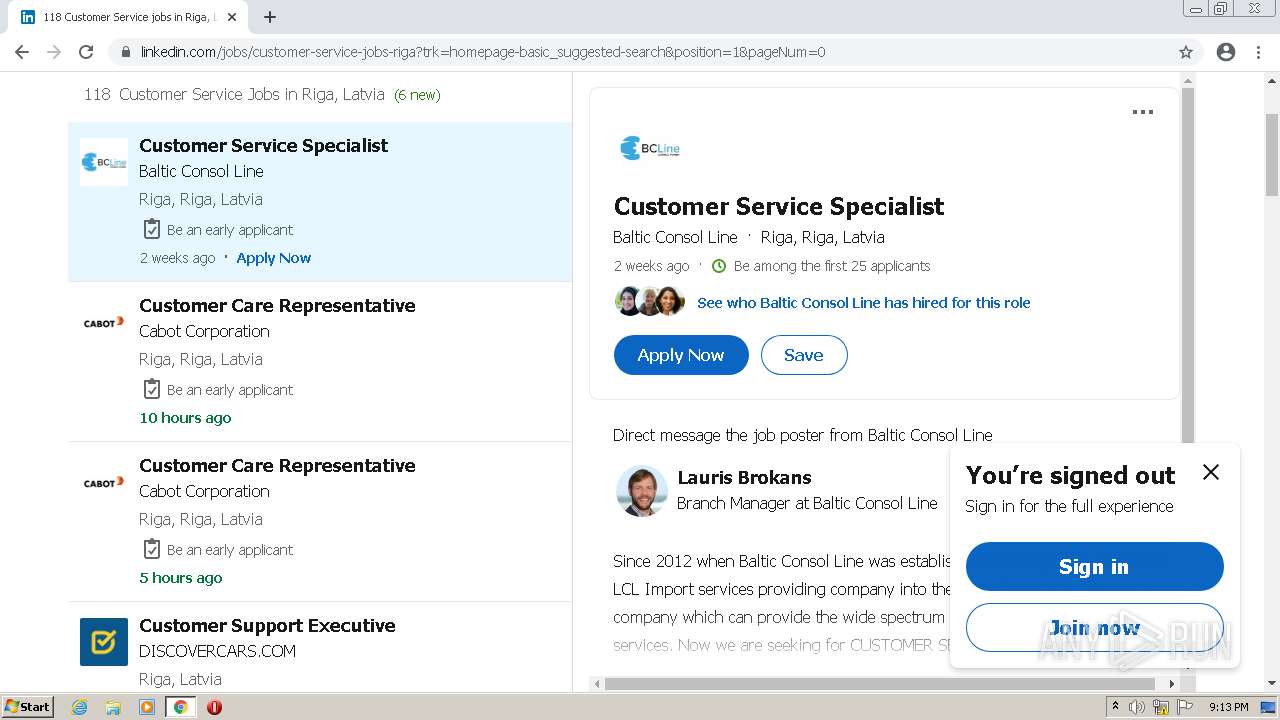Show hidden system tray icons

1114,707
